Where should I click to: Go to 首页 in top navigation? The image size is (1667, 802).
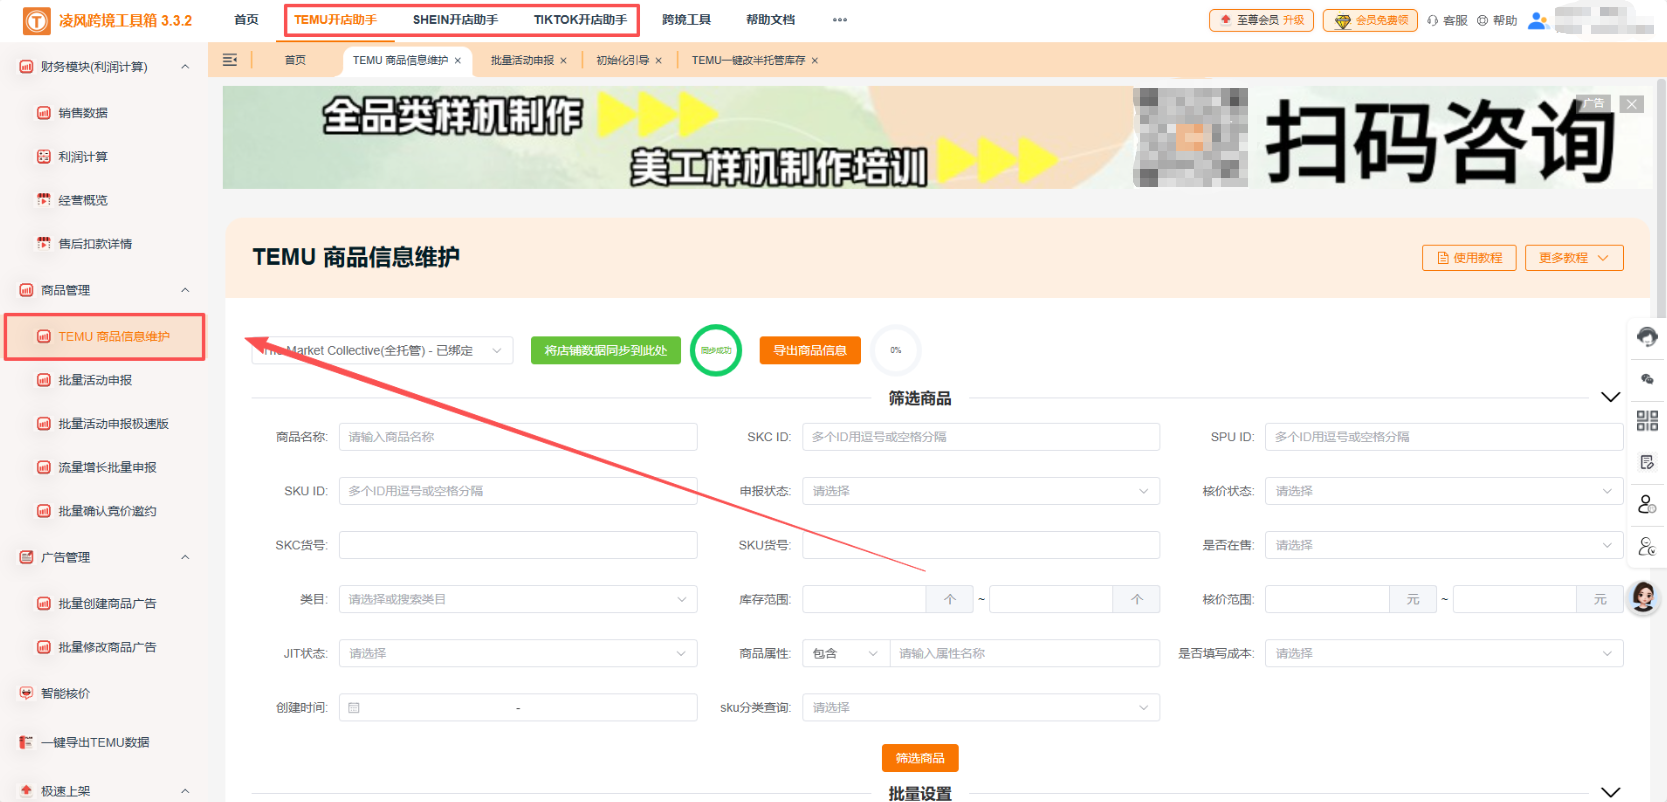246,20
